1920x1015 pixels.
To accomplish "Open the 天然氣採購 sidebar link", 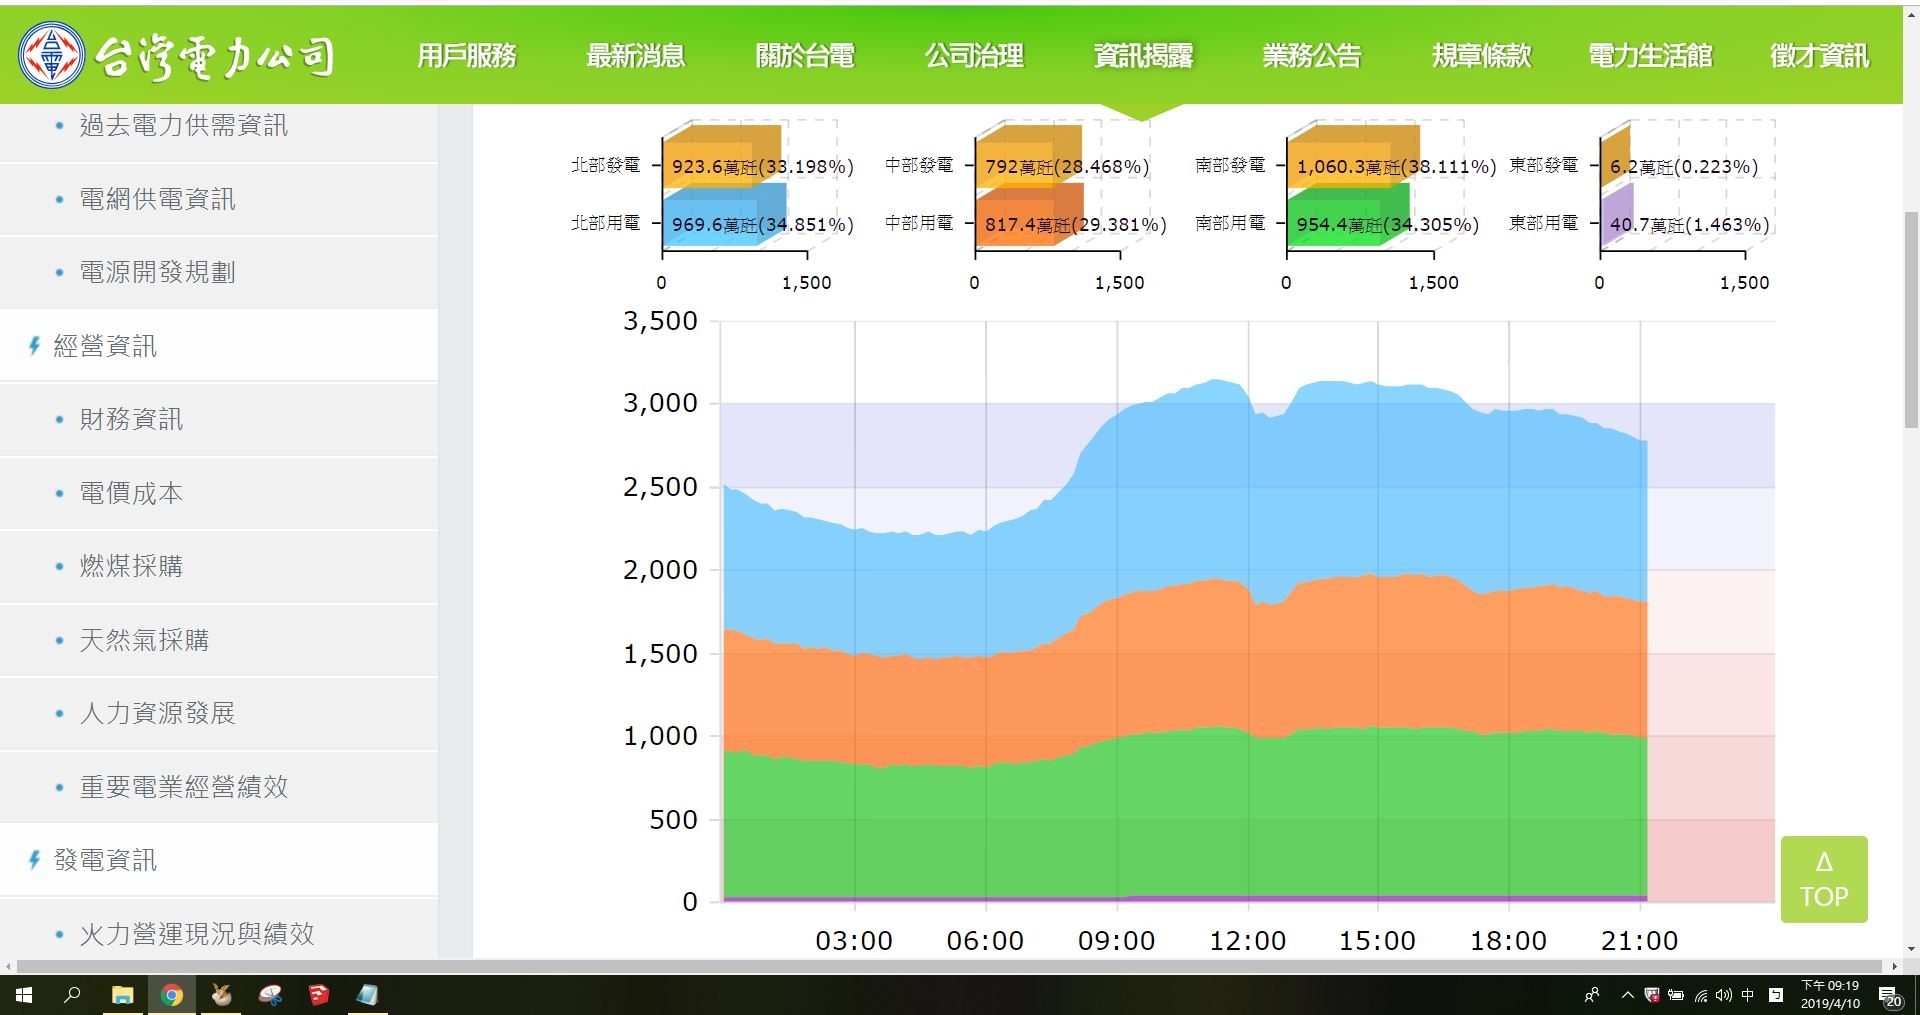I will click(145, 640).
